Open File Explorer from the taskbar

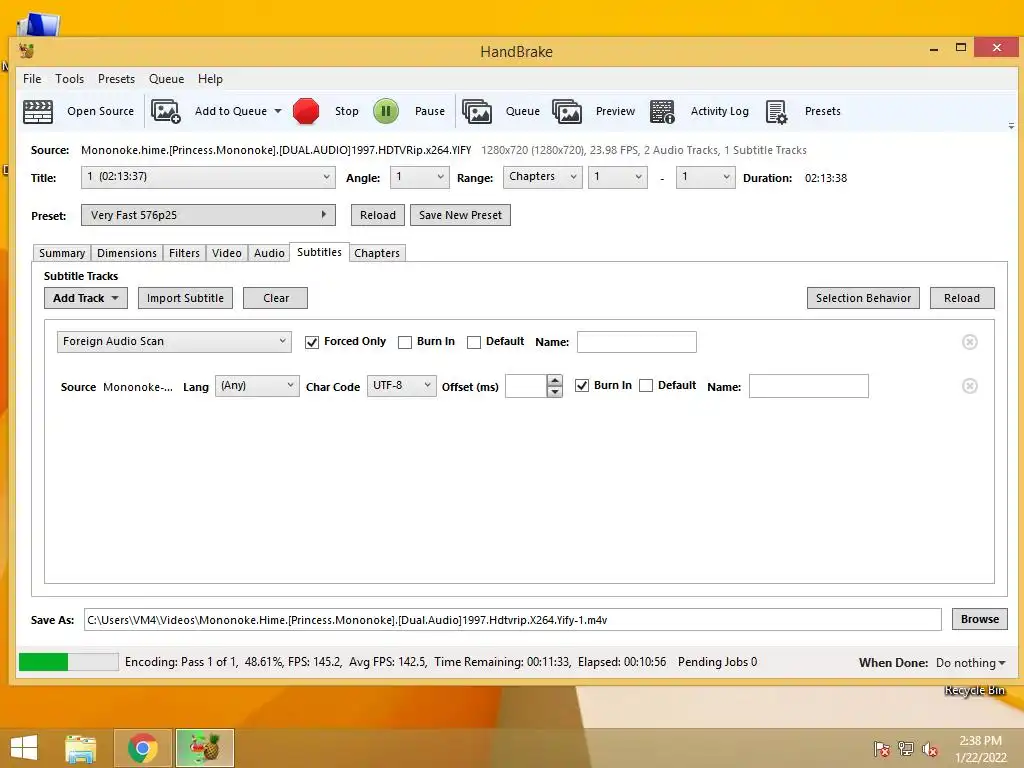[81, 748]
